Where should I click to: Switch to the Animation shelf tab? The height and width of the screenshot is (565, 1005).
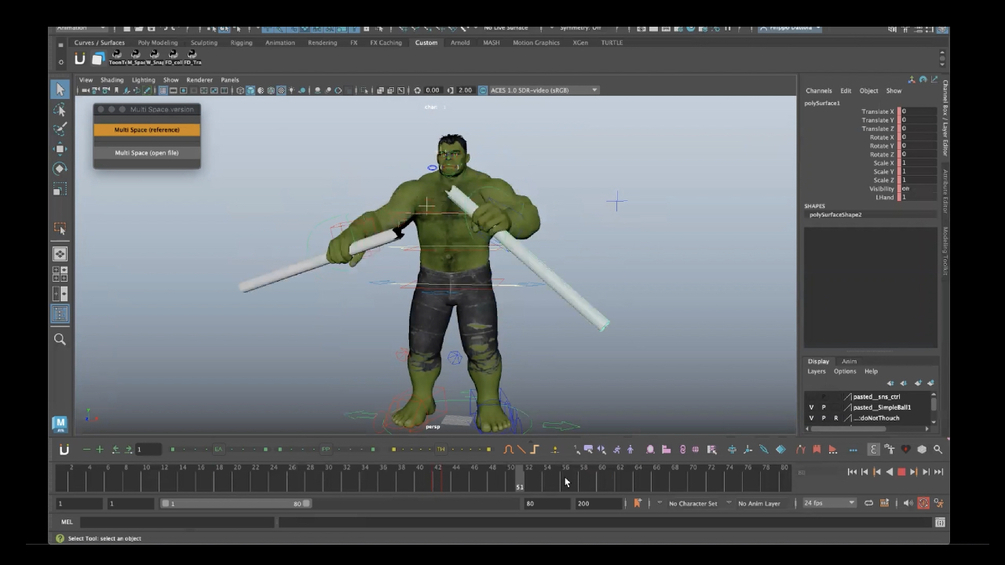[280, 43]
